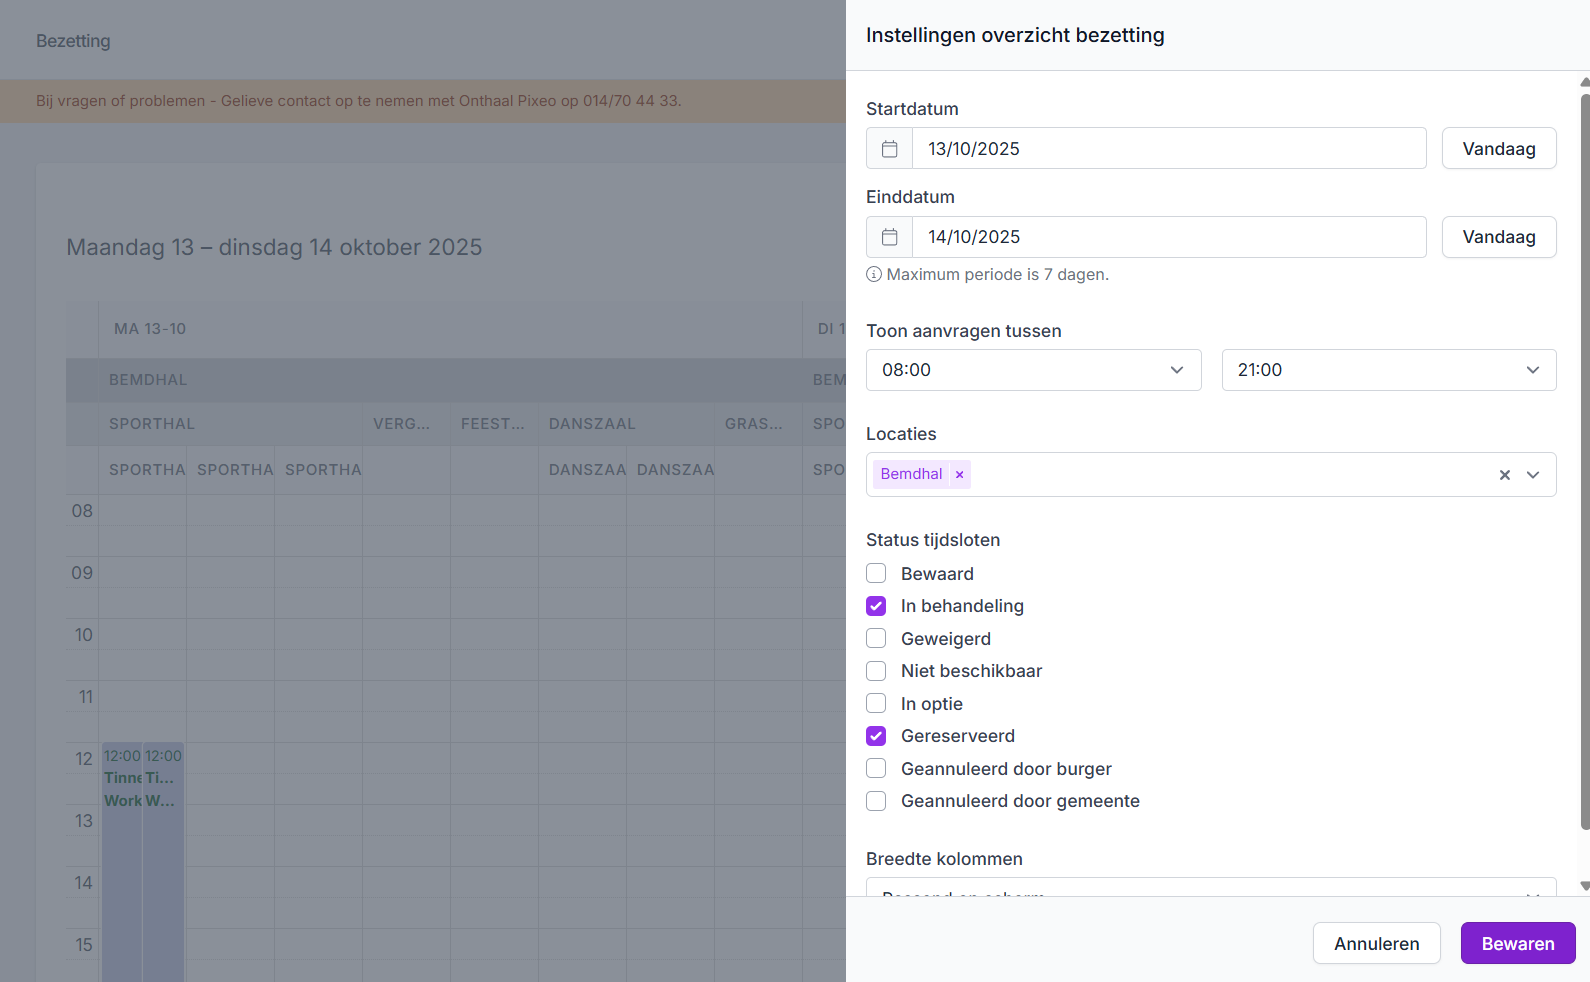Set Startdatum to today with Vandaag button
This screenshot has width=1590, height=982.
(x=1498, y=149)
